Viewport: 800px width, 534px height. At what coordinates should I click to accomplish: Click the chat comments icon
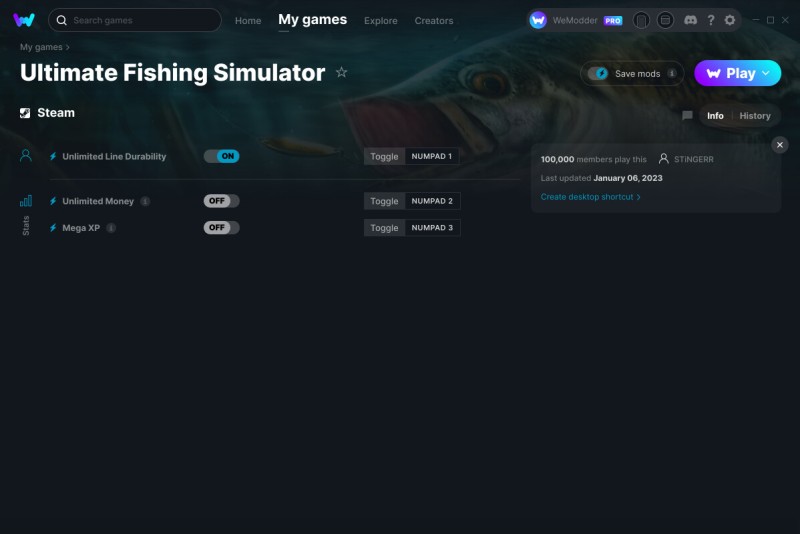687,115
